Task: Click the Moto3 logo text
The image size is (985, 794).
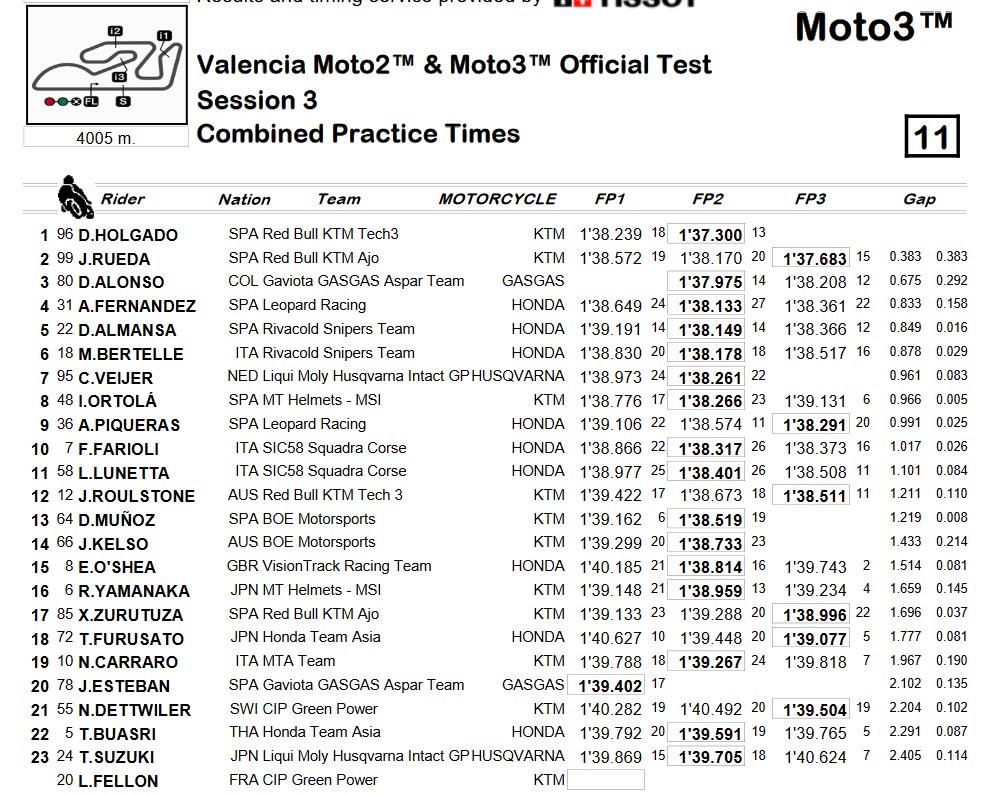Action: [x=874, y=27]
